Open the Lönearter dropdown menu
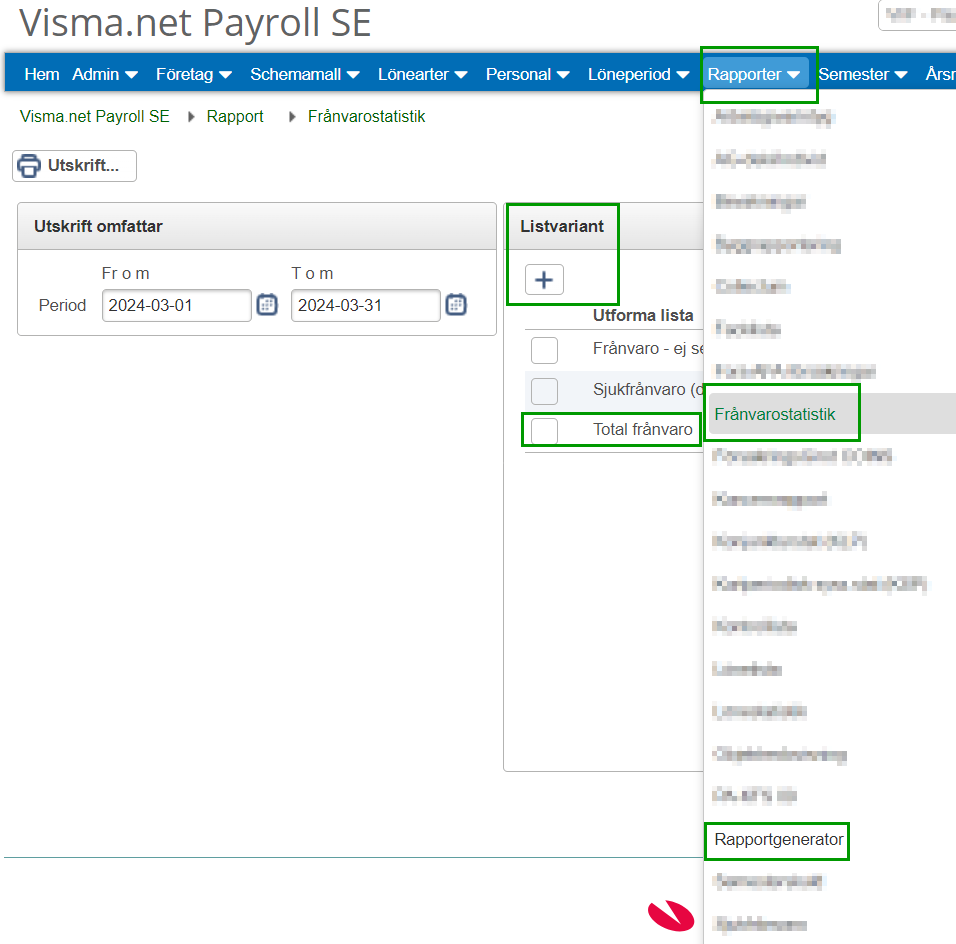The width and height of the screenshot is (956, 944). click(423, 74)
